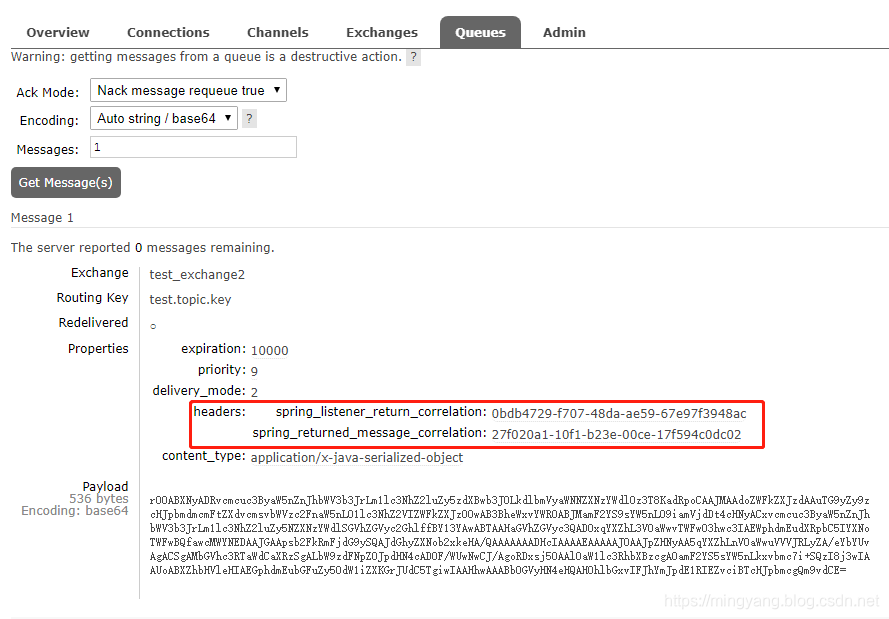Click the test_exchange2 exchange value

coord(196,274)
